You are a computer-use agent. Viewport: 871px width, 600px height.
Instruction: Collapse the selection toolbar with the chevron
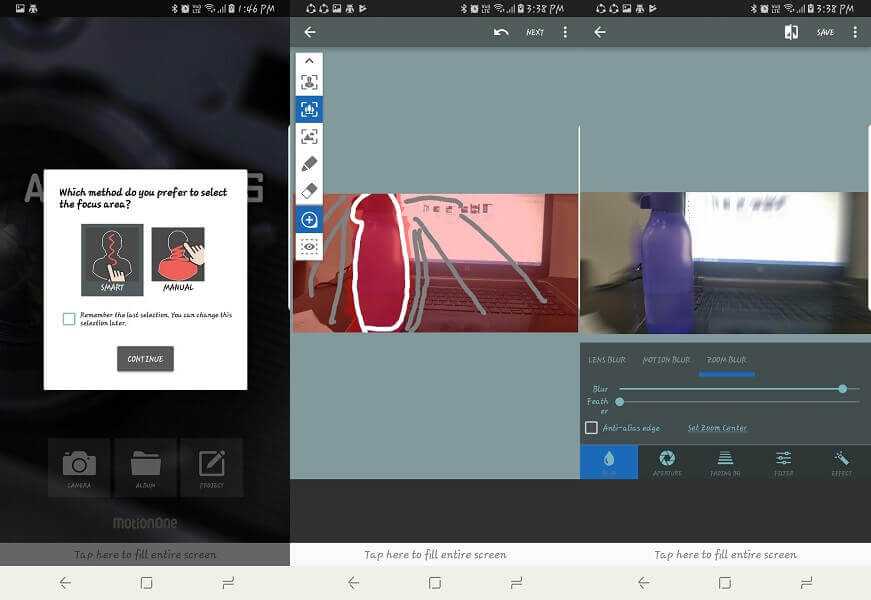pyautogui.click(x=309, y=60)
